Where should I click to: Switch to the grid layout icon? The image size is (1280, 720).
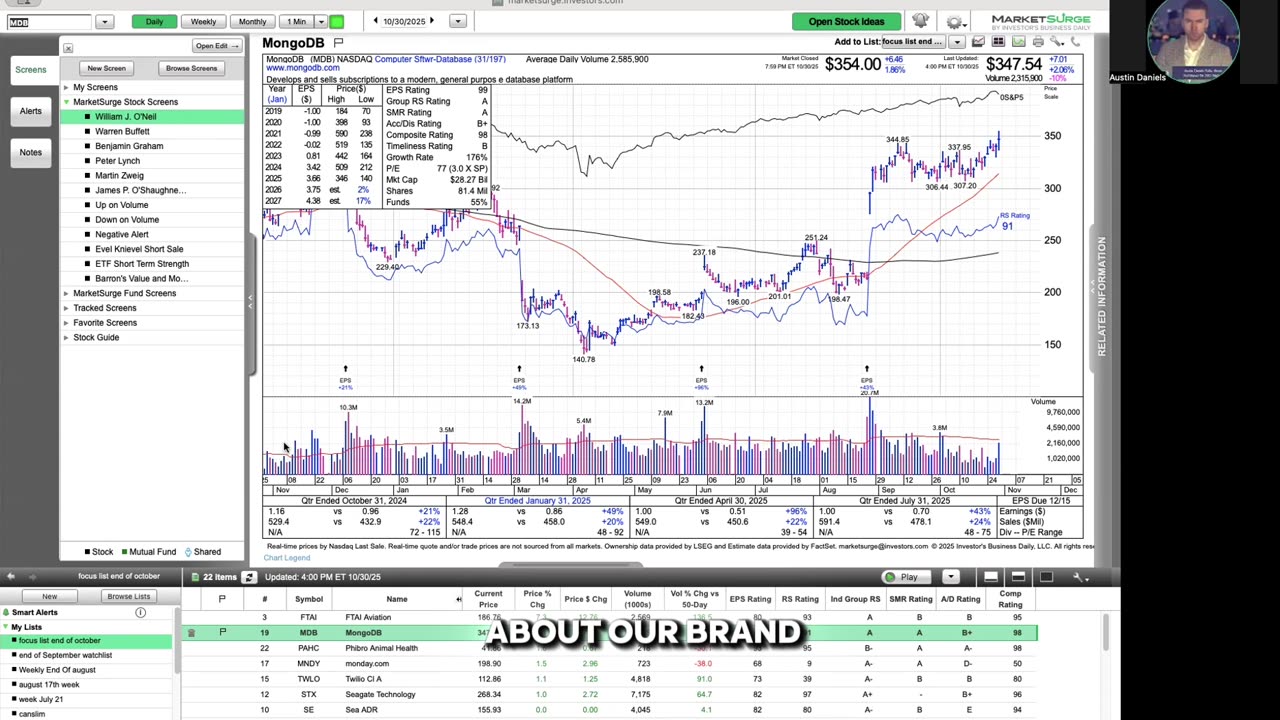998,42
